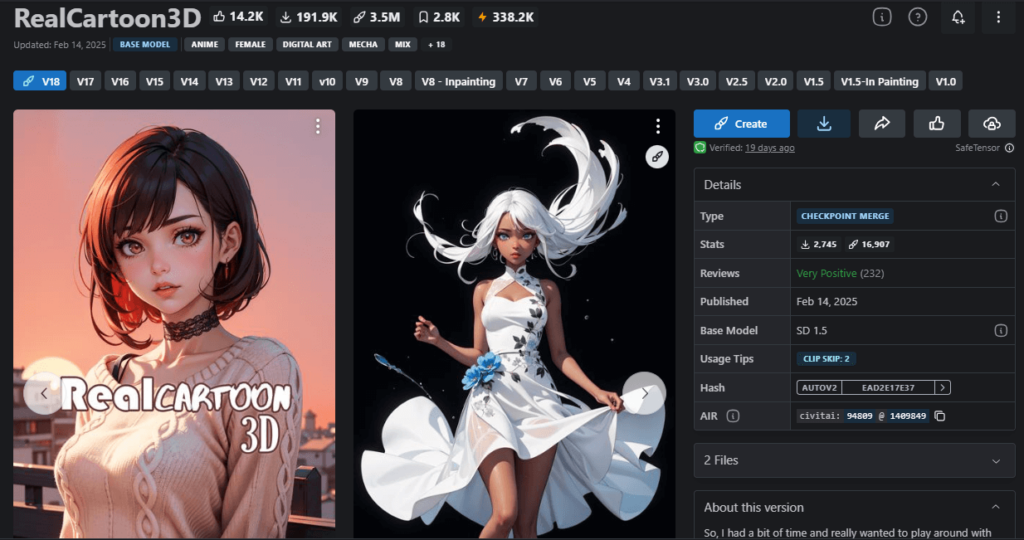Select the V17 version tab

coord(85,81)
